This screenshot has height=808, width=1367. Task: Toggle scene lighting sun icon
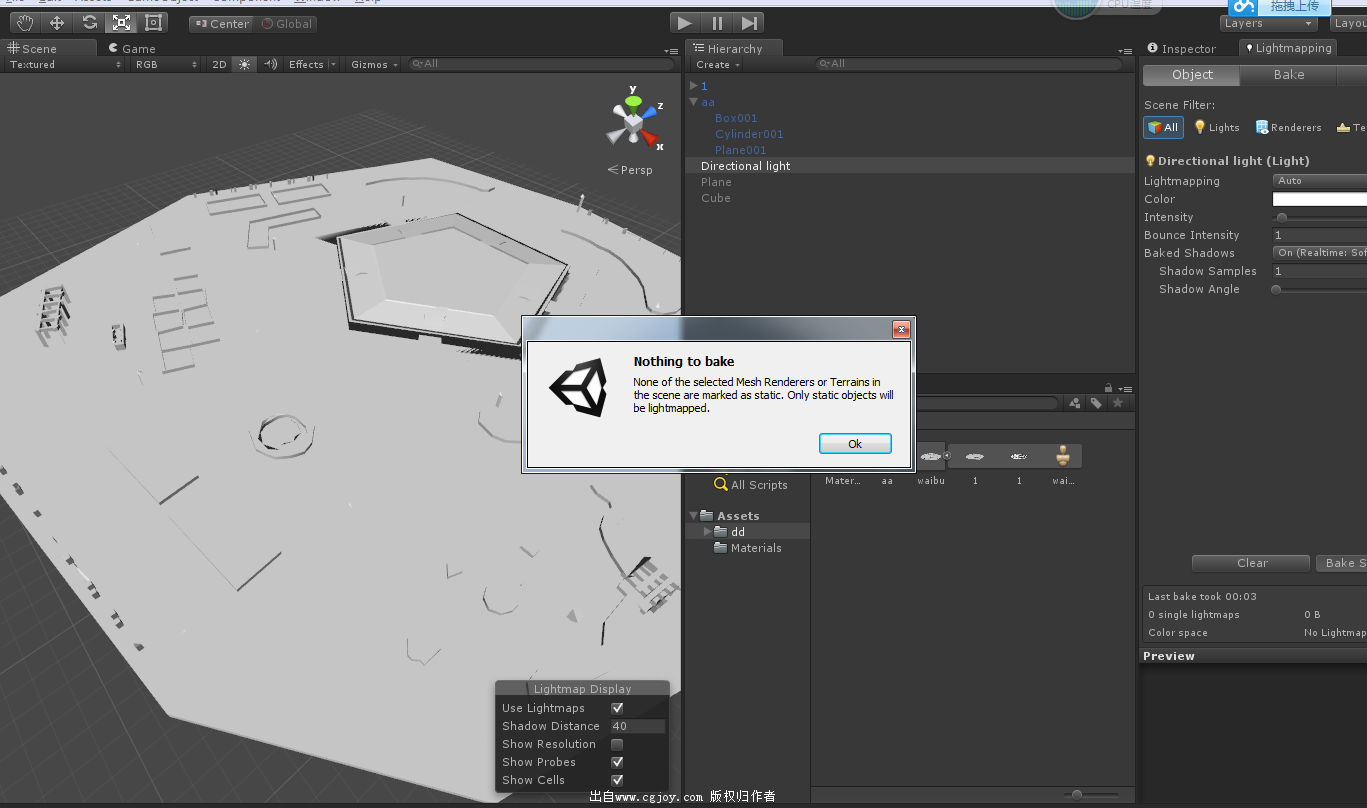pyautogui.click(x=244, y=64)
